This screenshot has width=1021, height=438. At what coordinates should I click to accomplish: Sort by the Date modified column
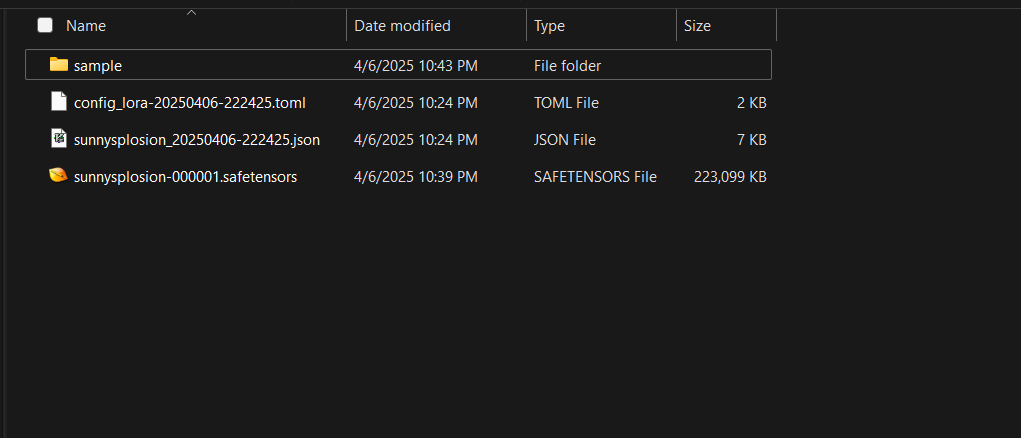pyautogui.click(x=402, y=26)
